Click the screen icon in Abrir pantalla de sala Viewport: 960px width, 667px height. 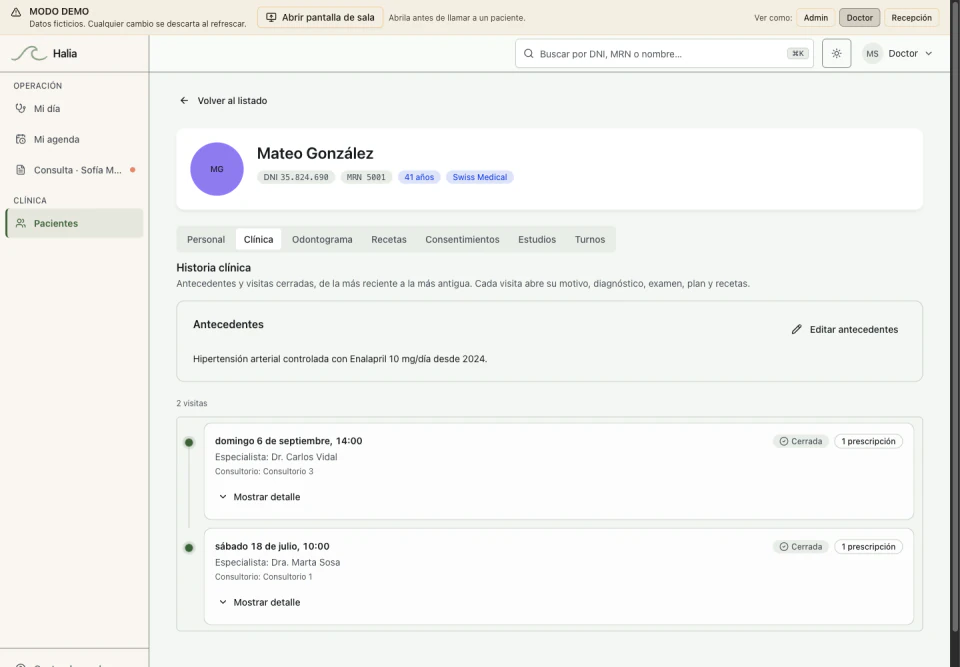(x=271, y=17)
